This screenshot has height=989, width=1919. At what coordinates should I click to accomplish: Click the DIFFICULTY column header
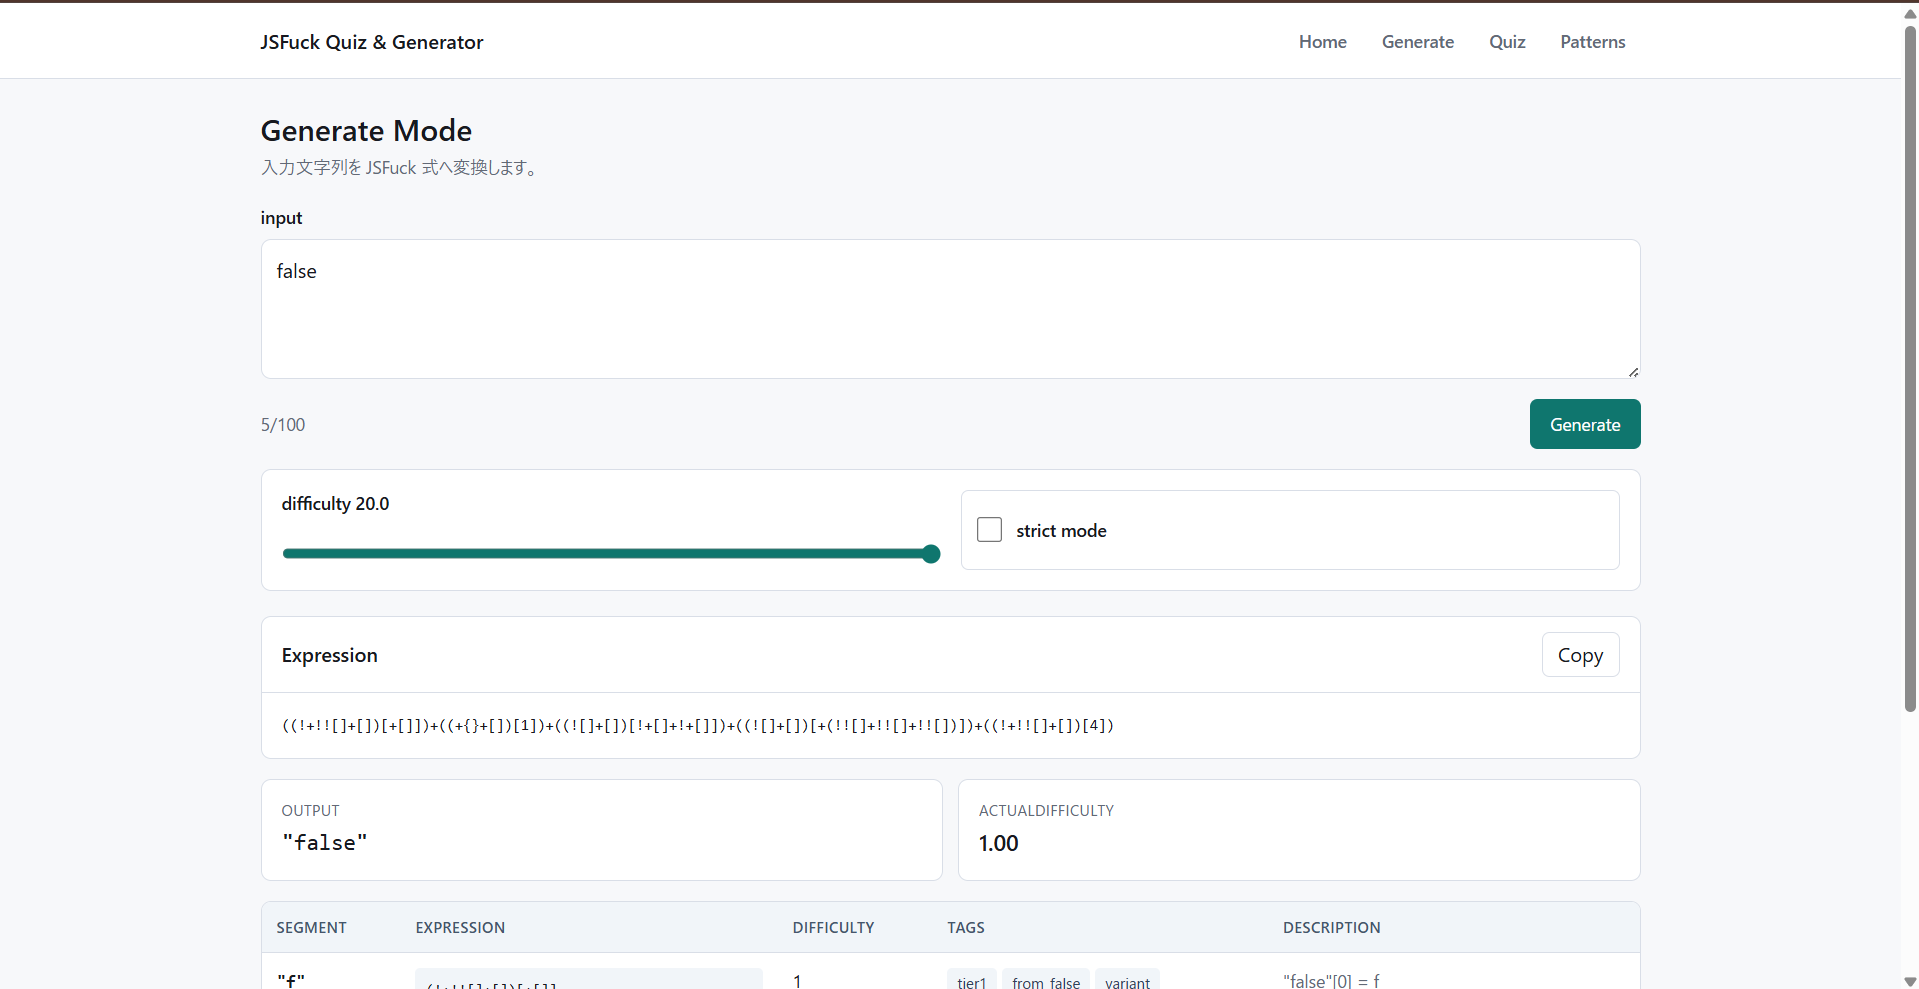833,928
